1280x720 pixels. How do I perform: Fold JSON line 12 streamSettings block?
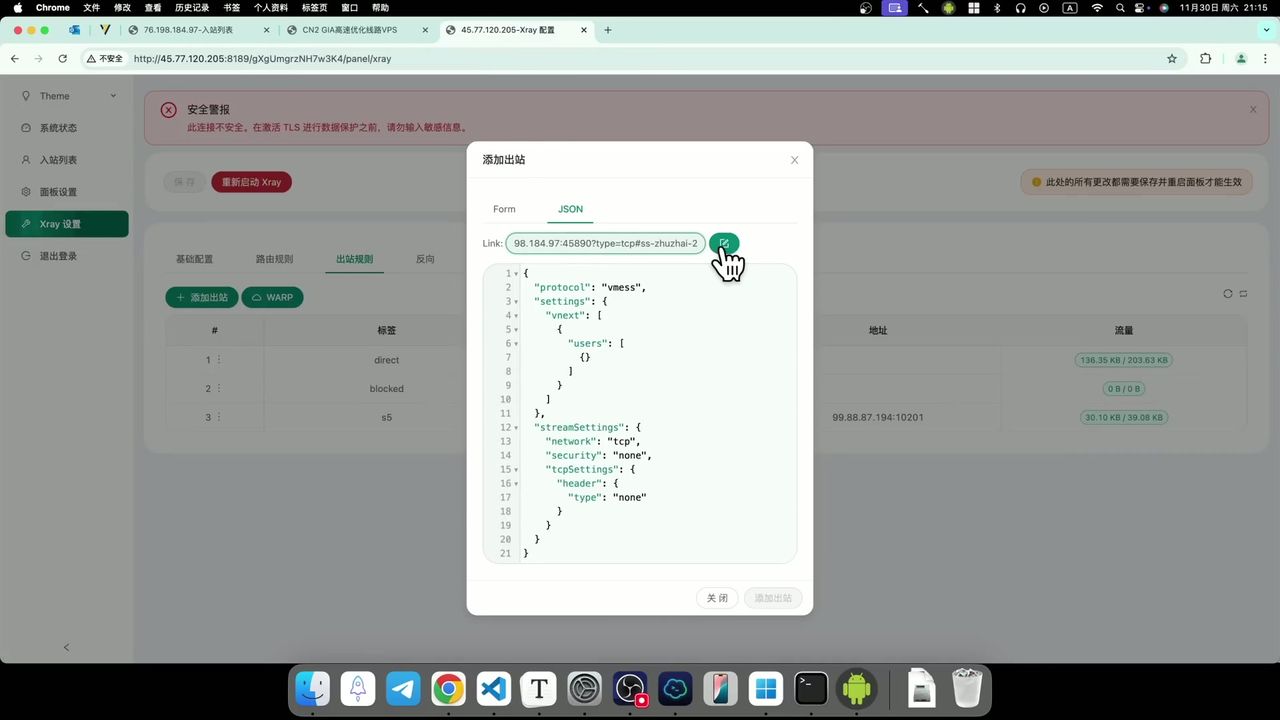pyautogui.click(x=516, y=428)
